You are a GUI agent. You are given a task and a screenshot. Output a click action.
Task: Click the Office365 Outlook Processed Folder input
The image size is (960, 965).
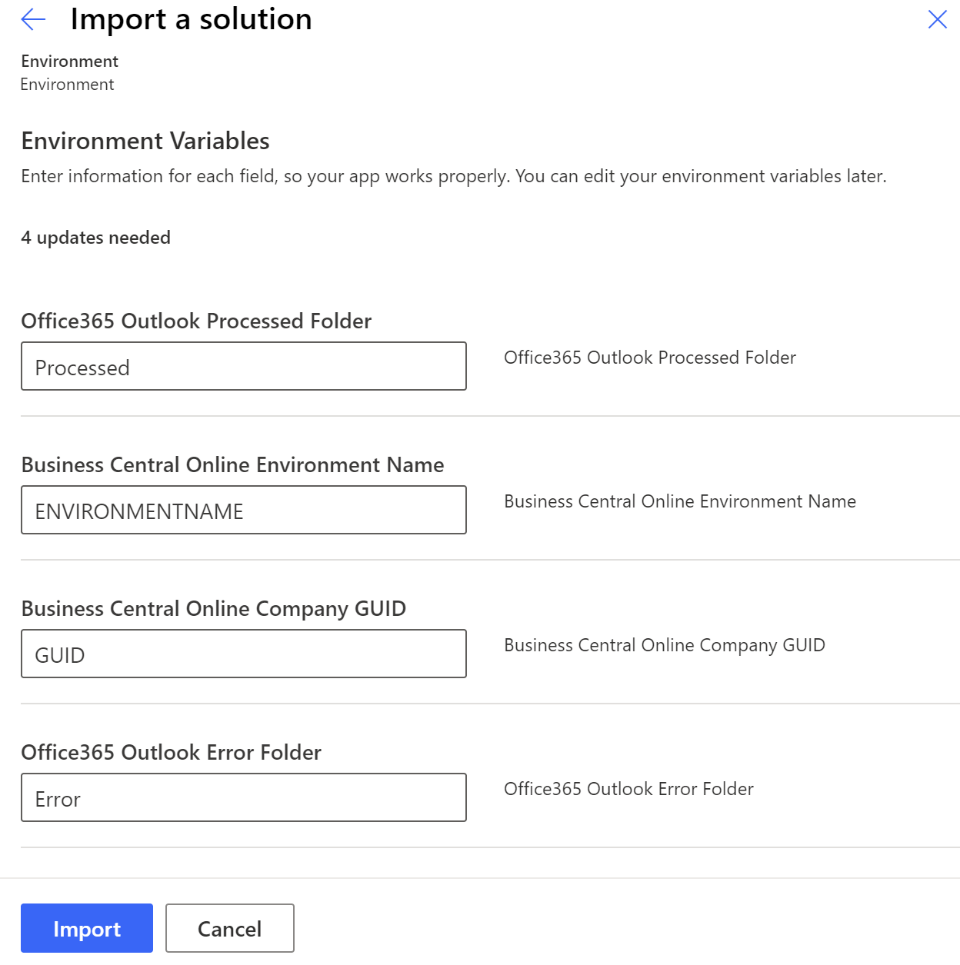pyautogui.click(x=243, y=367)
